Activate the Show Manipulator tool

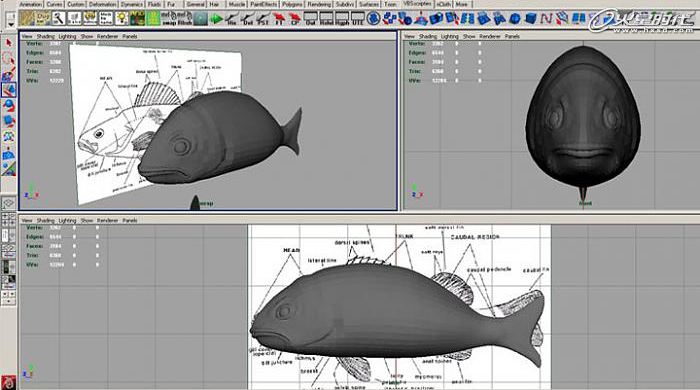tap(8, 169)
